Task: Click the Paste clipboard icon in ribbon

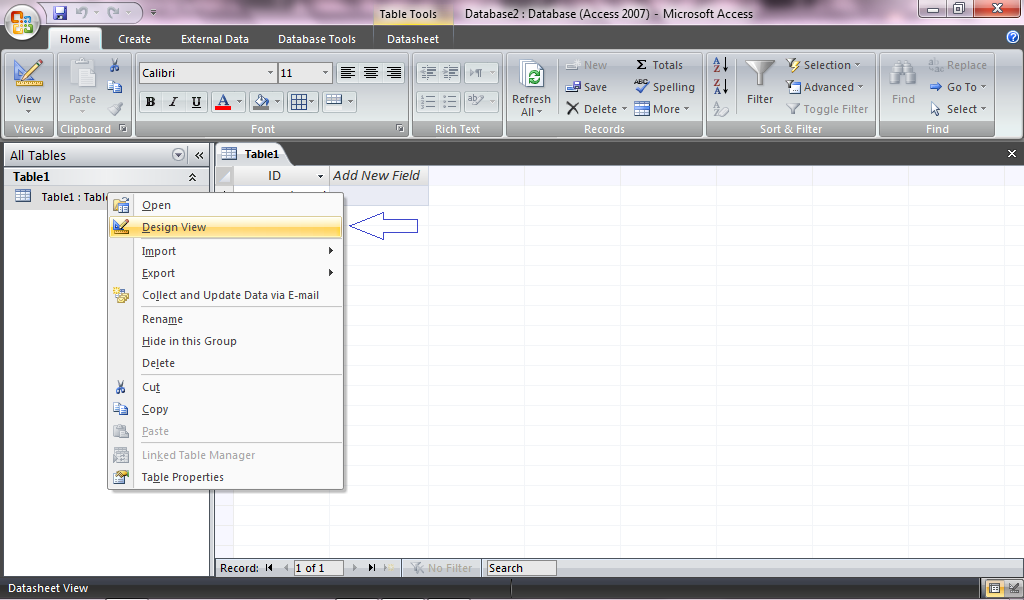Action: 82,73
